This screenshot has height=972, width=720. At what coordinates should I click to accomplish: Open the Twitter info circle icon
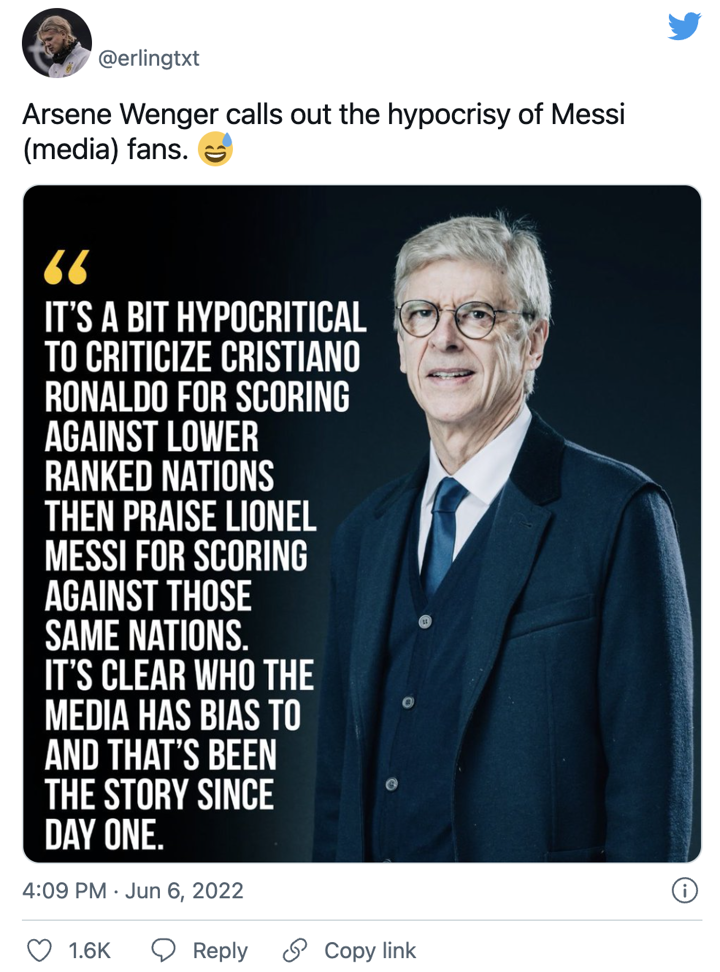[684, 890]
